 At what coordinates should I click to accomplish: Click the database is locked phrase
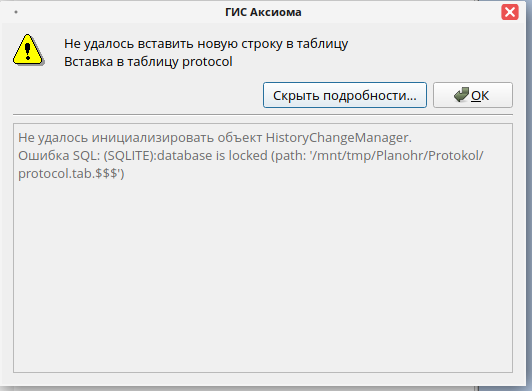click(212, 156)
